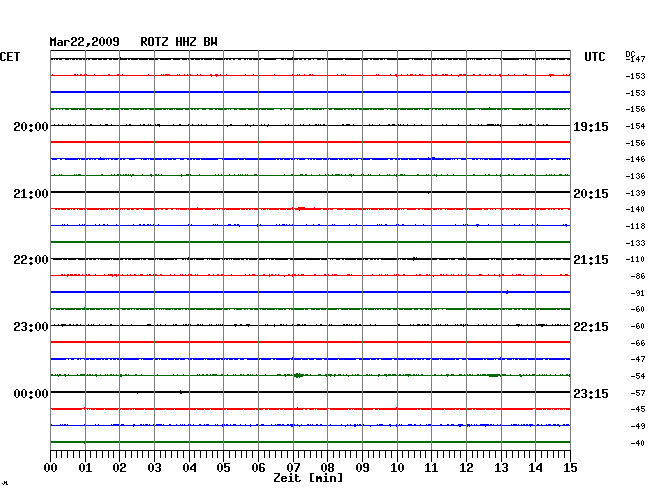
Task: Pick minute 12 on the Zeit axis
Action: point(466,468)
